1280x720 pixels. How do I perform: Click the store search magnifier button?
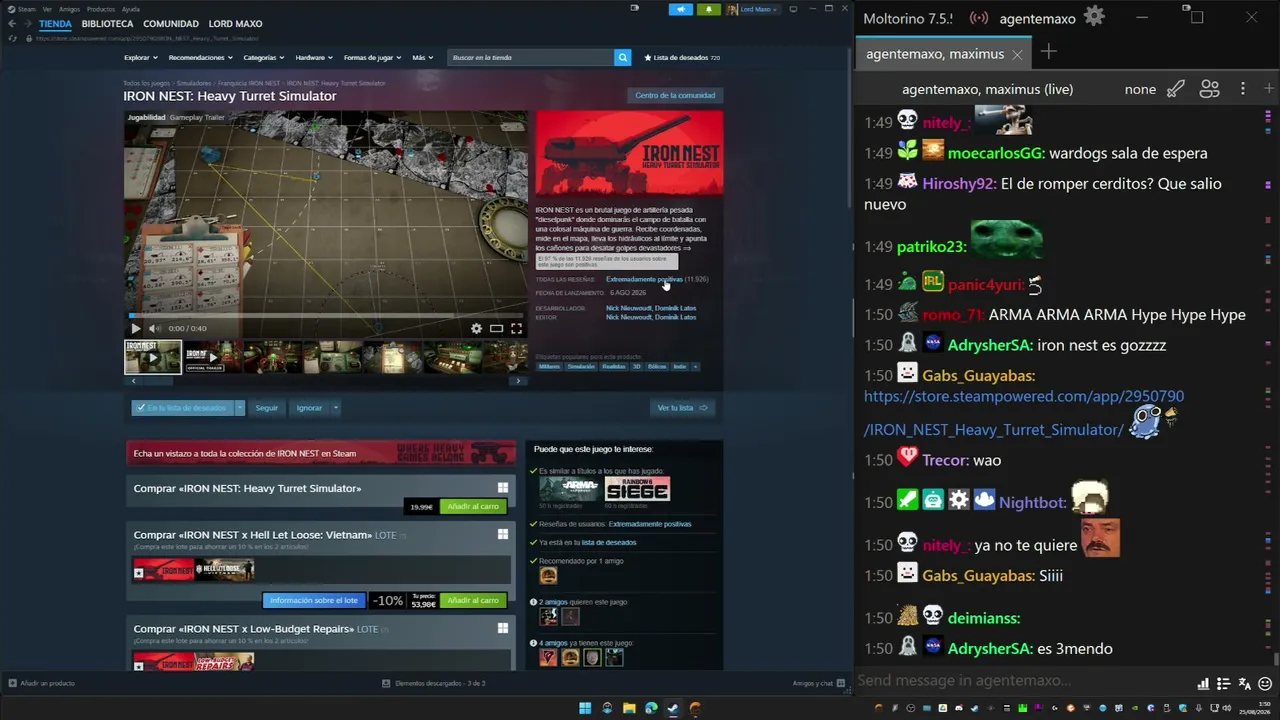point(623,58)
